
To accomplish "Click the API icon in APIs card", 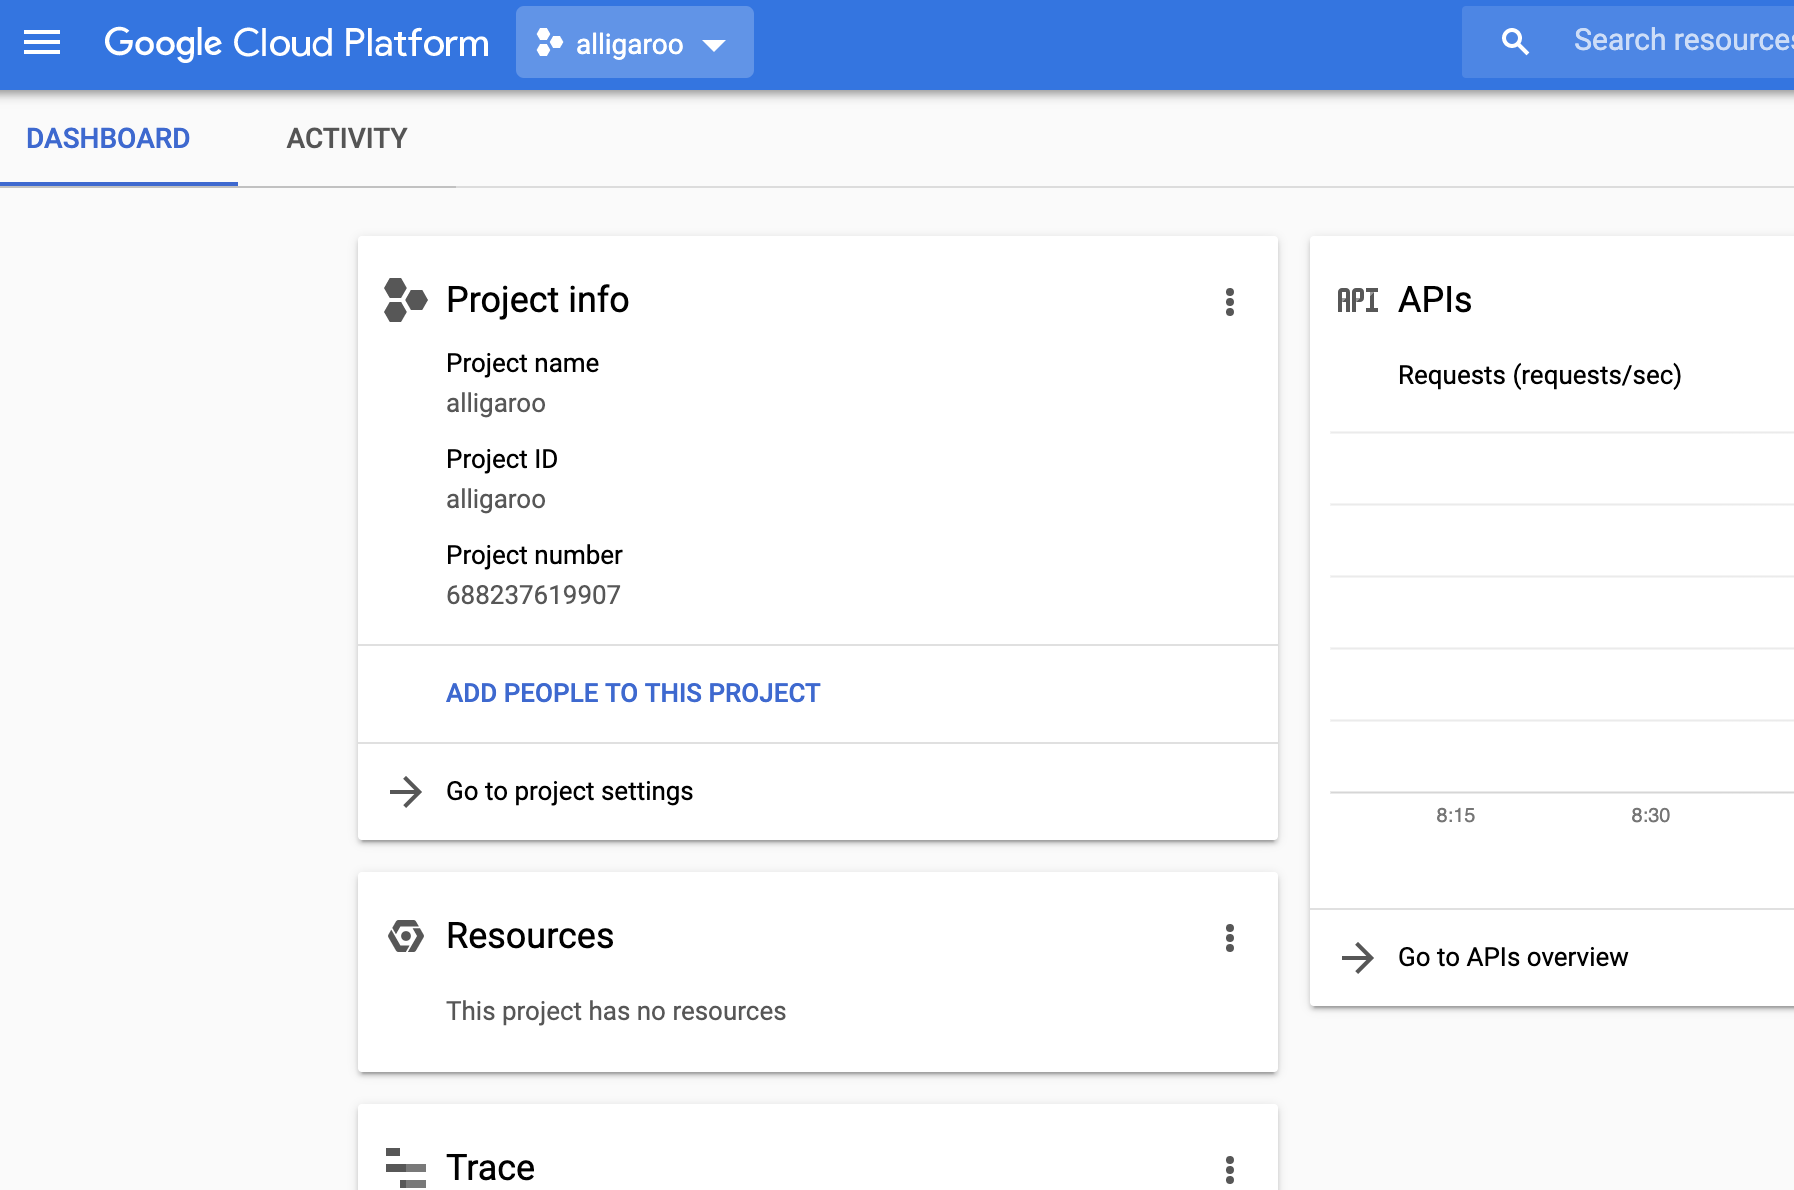I will coord(1357,300).
